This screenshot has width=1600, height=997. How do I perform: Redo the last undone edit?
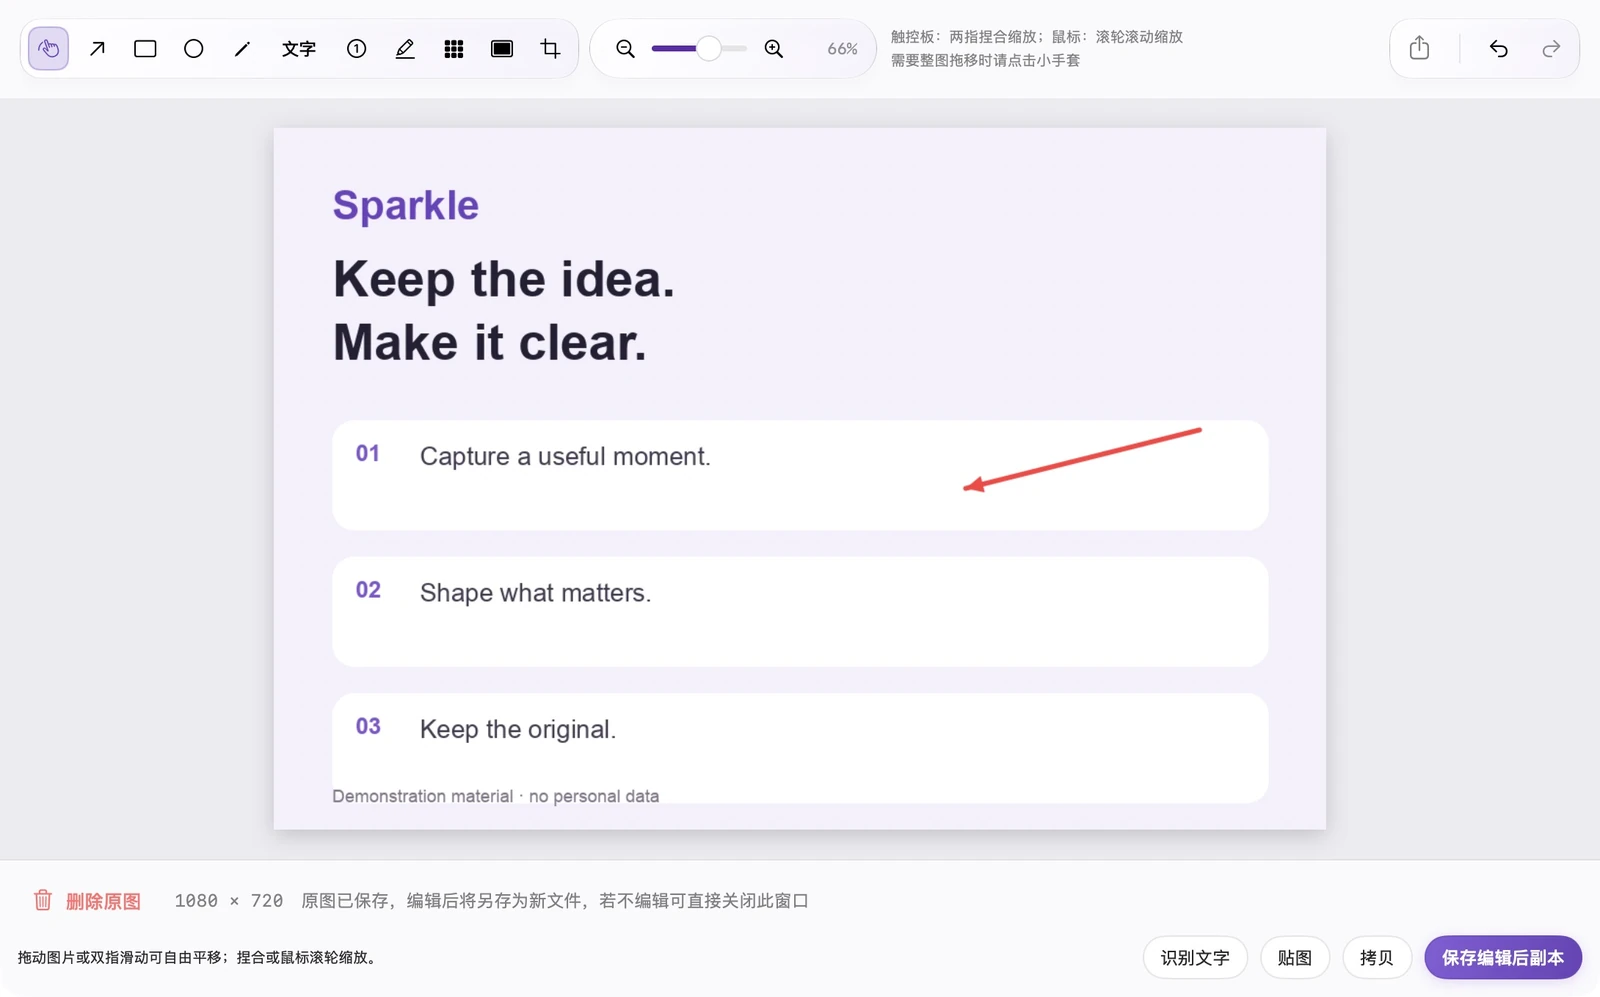tap(1551, 49)
